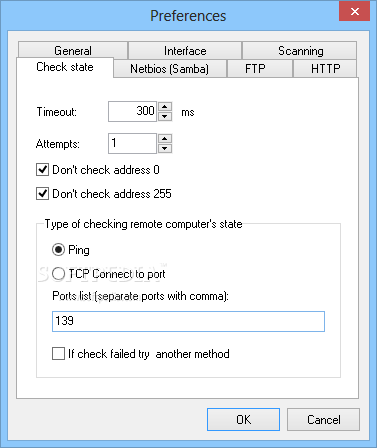Click the Preferences window title
377x448 pixels.
click(x=188, y=16)
